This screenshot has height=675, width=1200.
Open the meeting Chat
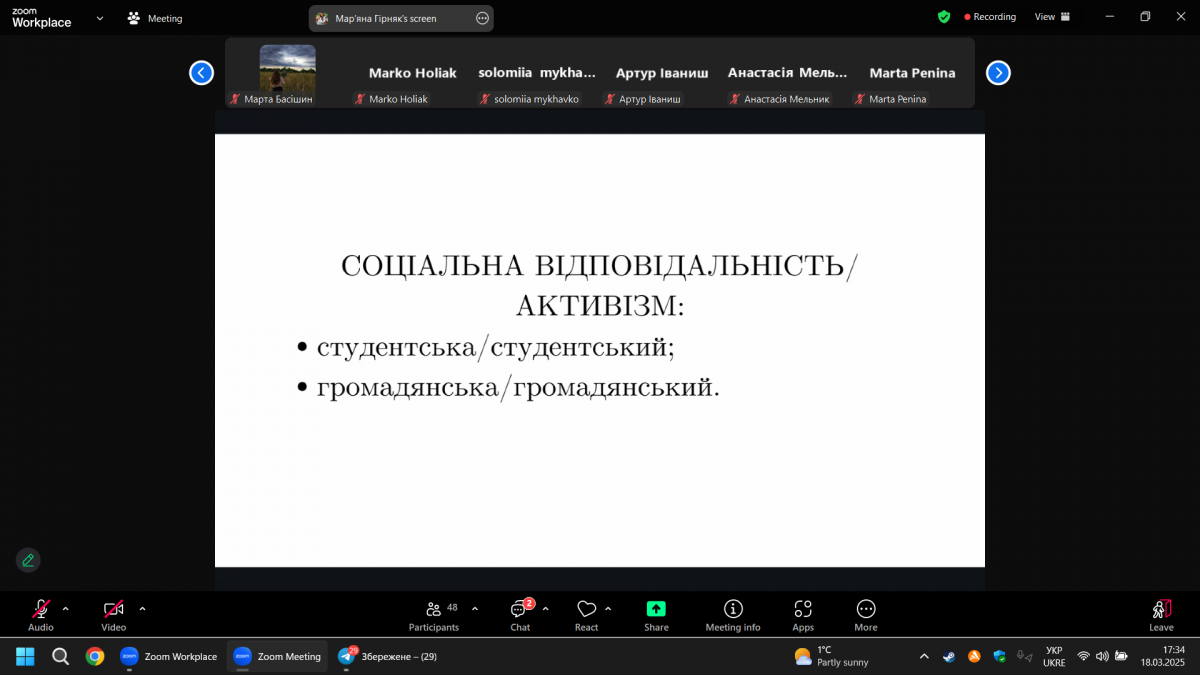[519, 614]
